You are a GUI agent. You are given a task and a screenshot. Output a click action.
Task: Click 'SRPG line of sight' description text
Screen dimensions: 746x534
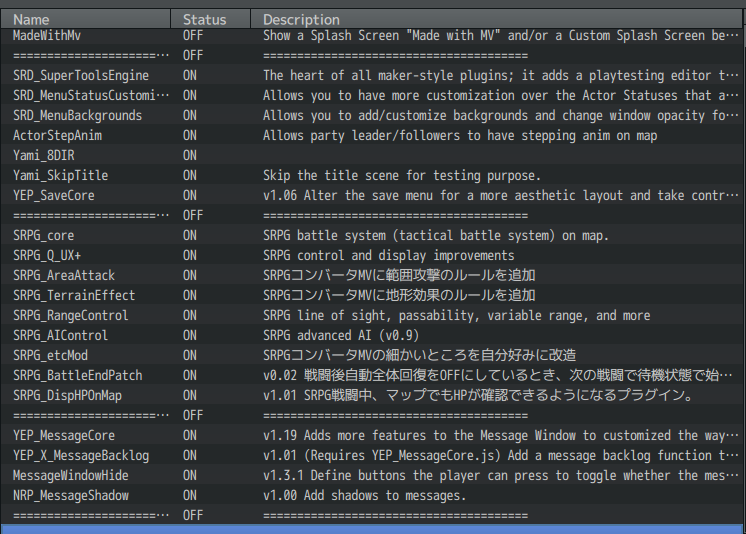[456, 315]
